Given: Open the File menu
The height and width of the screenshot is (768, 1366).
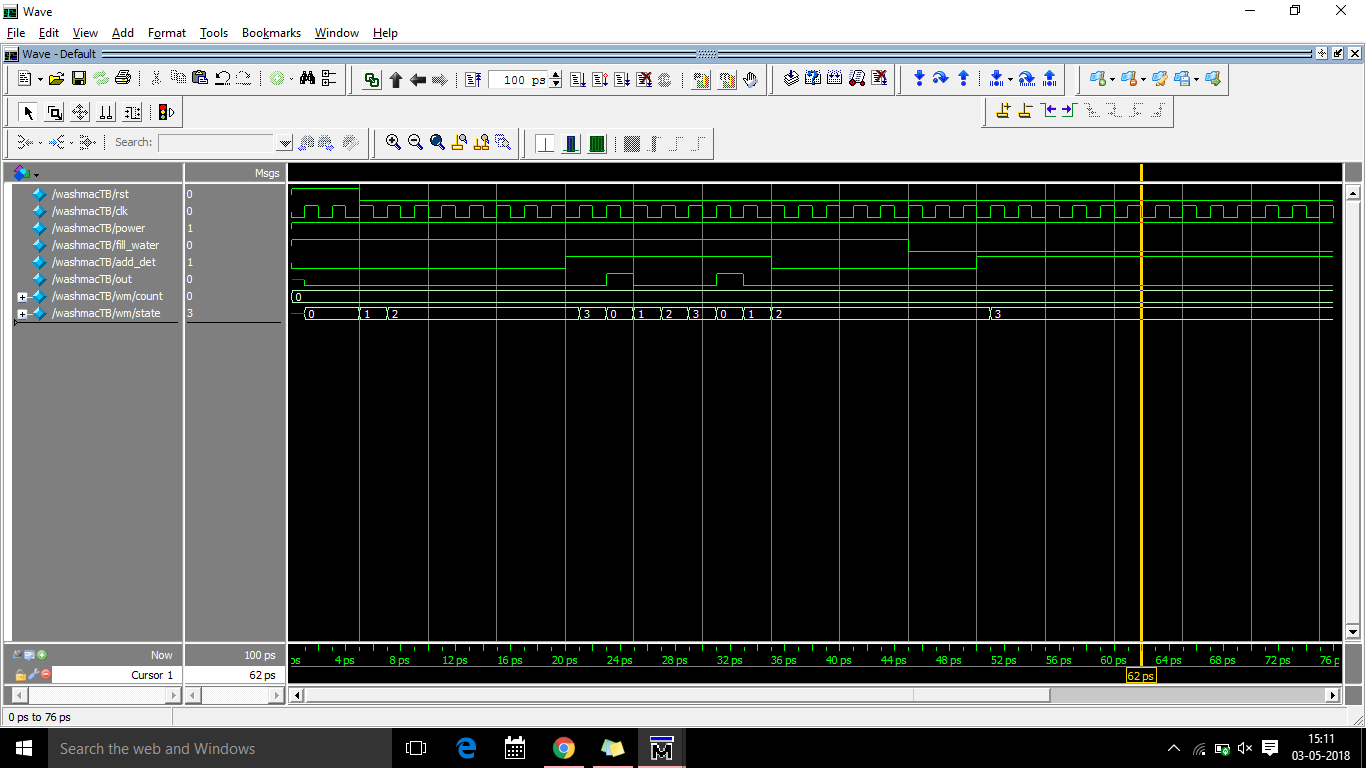Looking at the screenshot, I should (x=16, y=33).
